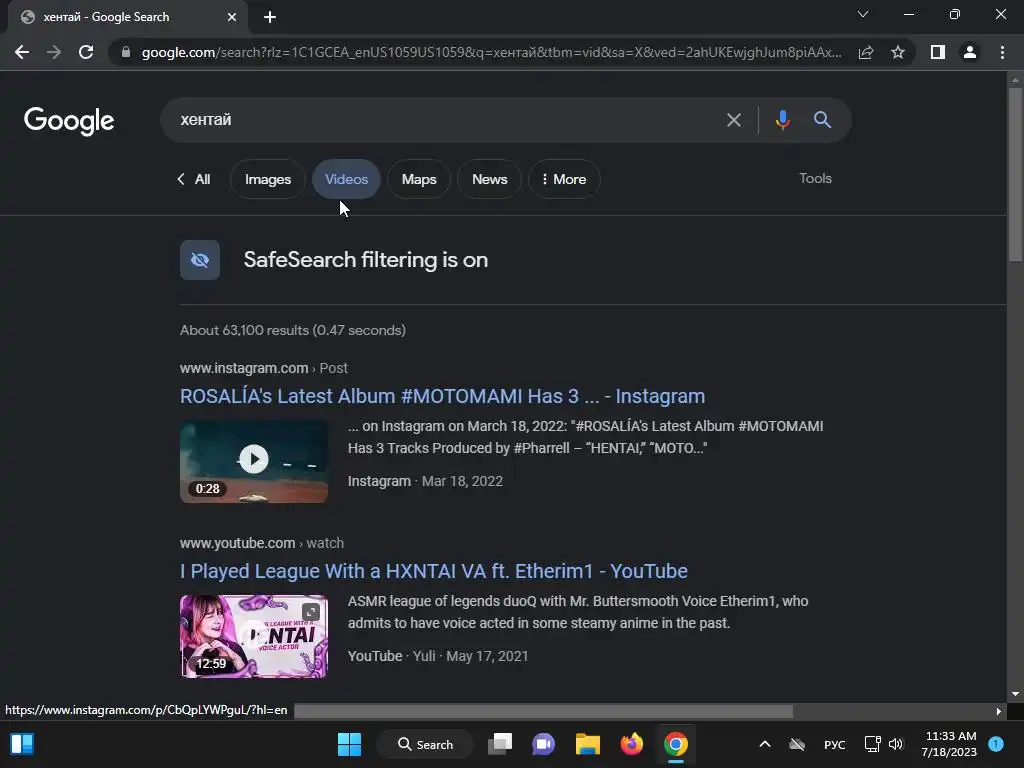Click the Google logo

point(69,121)
